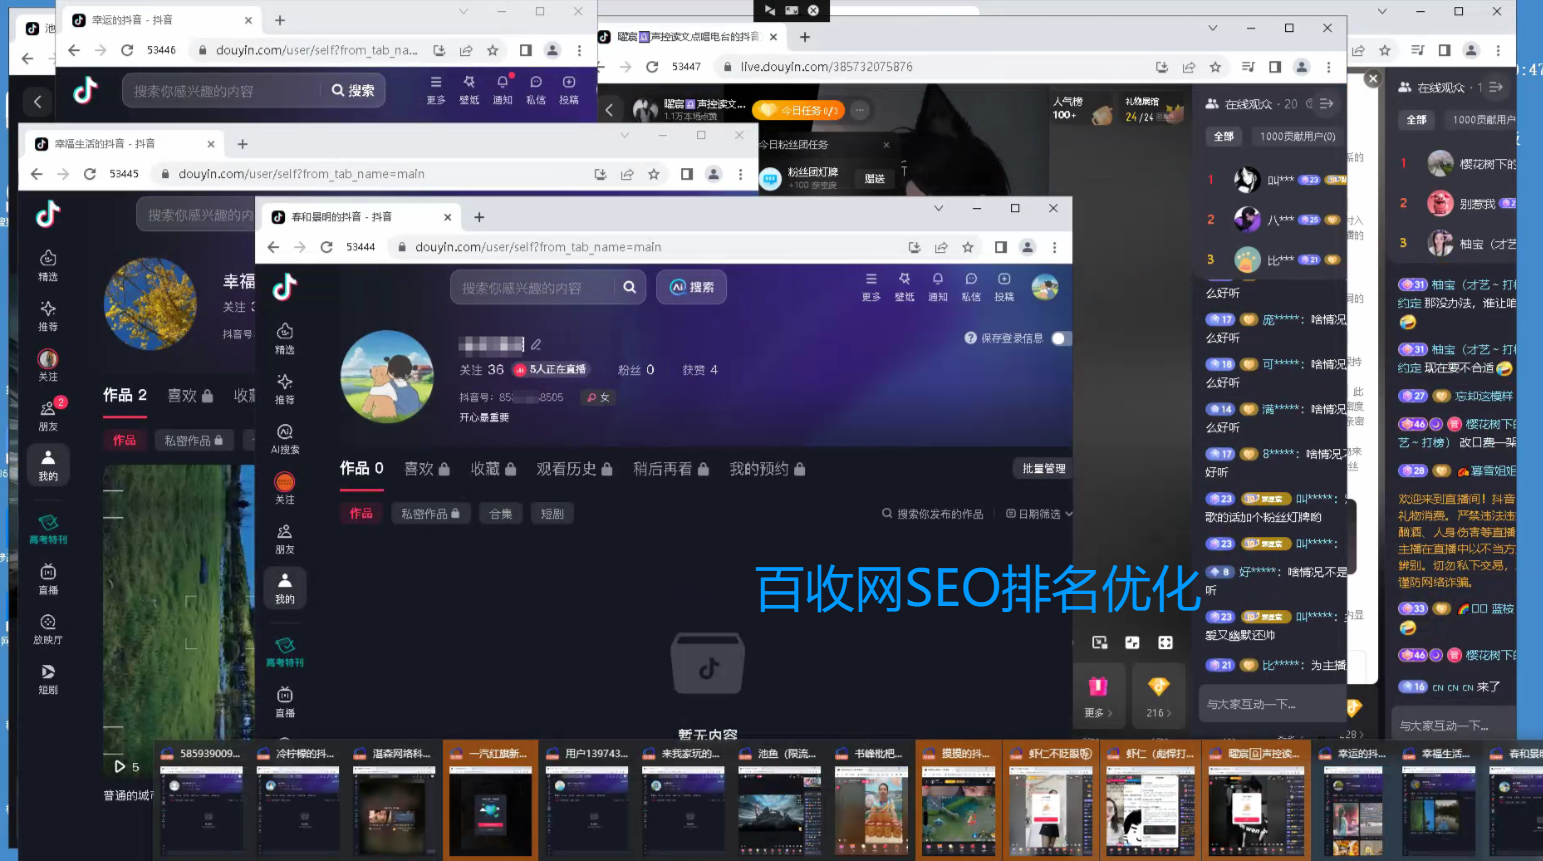Open 通知 bell in the 幸运的抖音 window
Image resolution: width=1543 pixels, height=861 pixels.
coord(502,89)
